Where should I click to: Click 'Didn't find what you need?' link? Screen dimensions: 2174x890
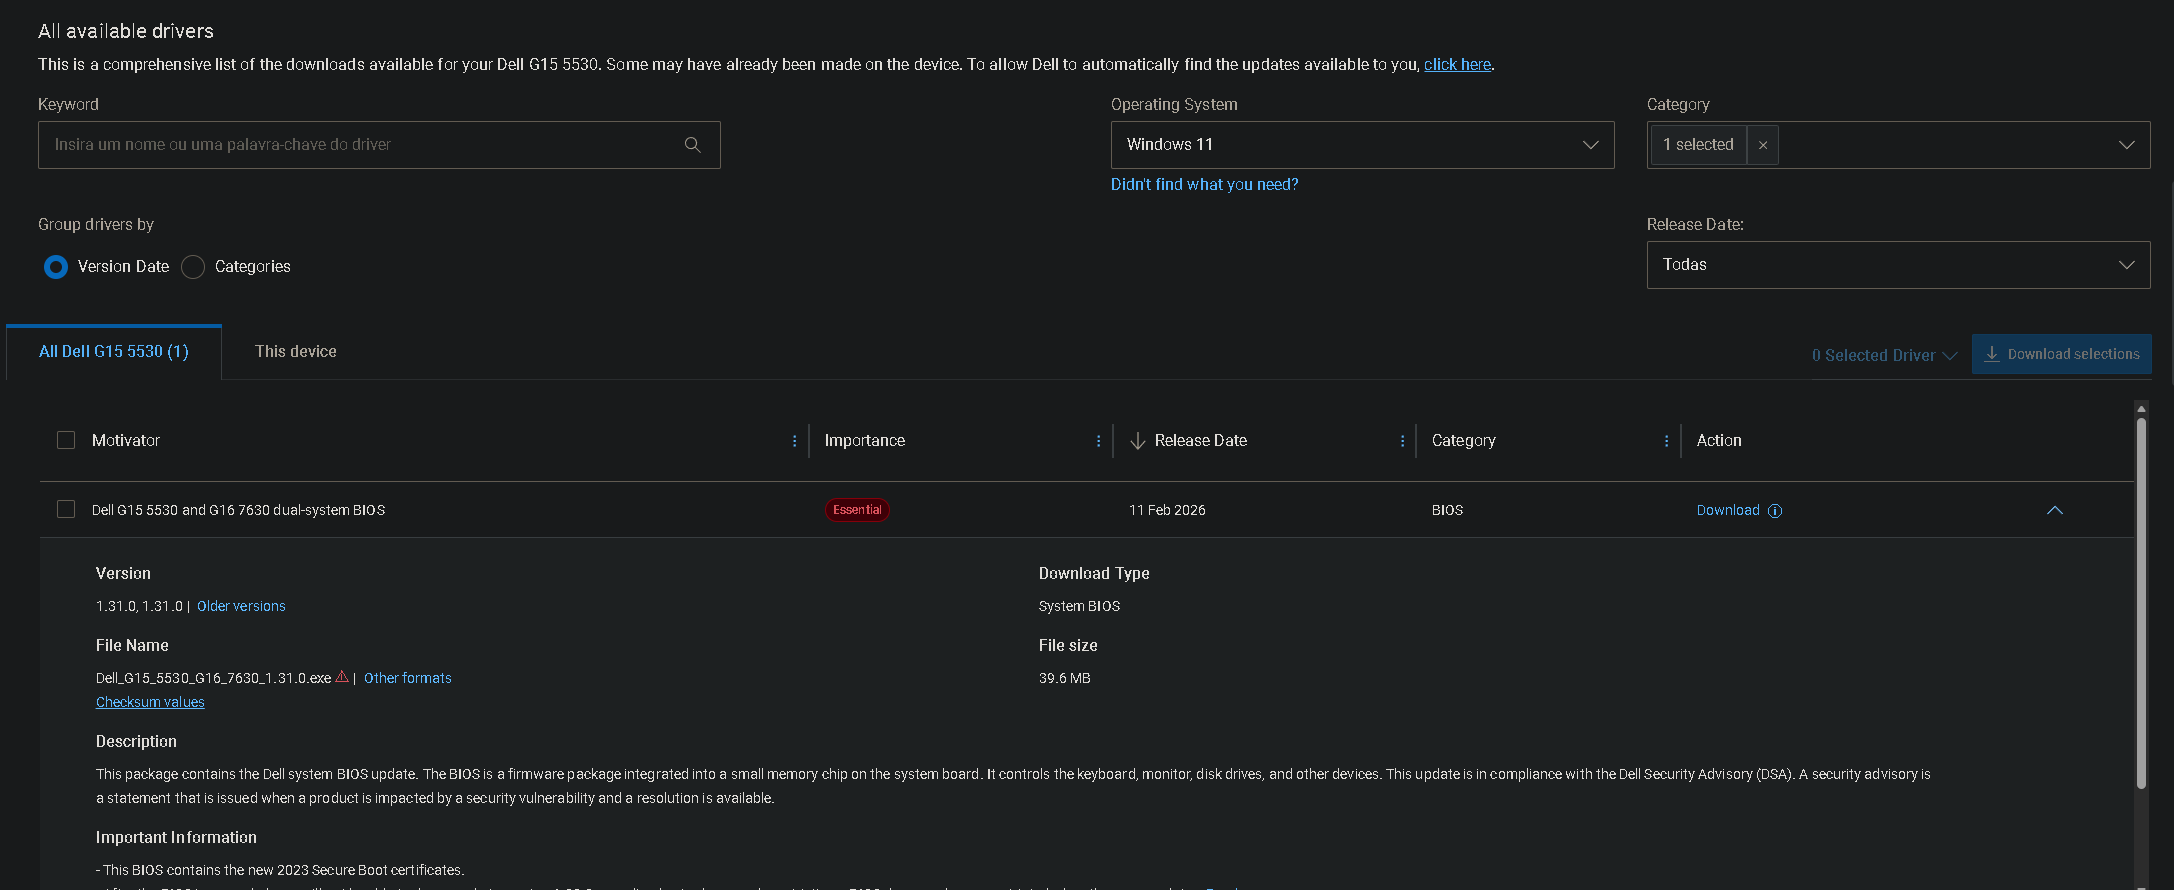[x=1204, y=184]
